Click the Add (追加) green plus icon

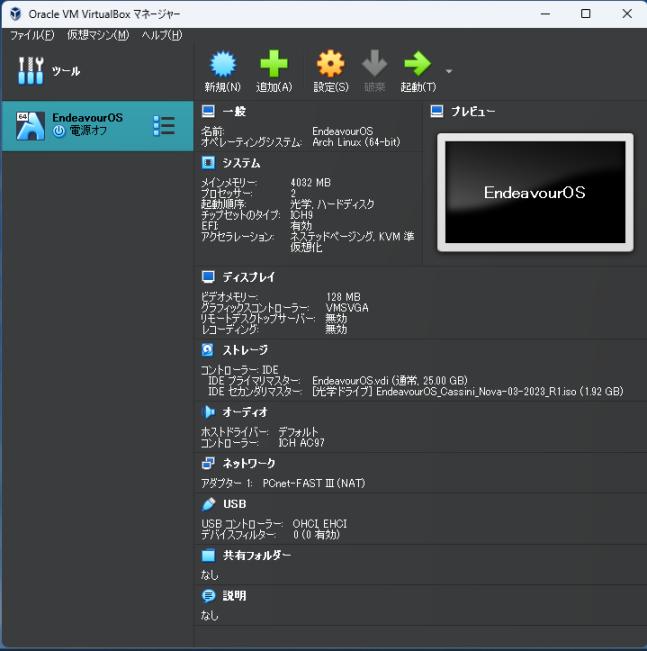pyautogui.click(x=273, y=64)
